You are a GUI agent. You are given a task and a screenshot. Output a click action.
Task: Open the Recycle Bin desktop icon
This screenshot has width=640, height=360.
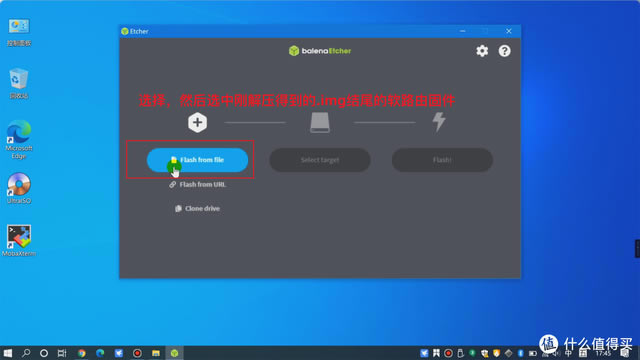(19, 83)
